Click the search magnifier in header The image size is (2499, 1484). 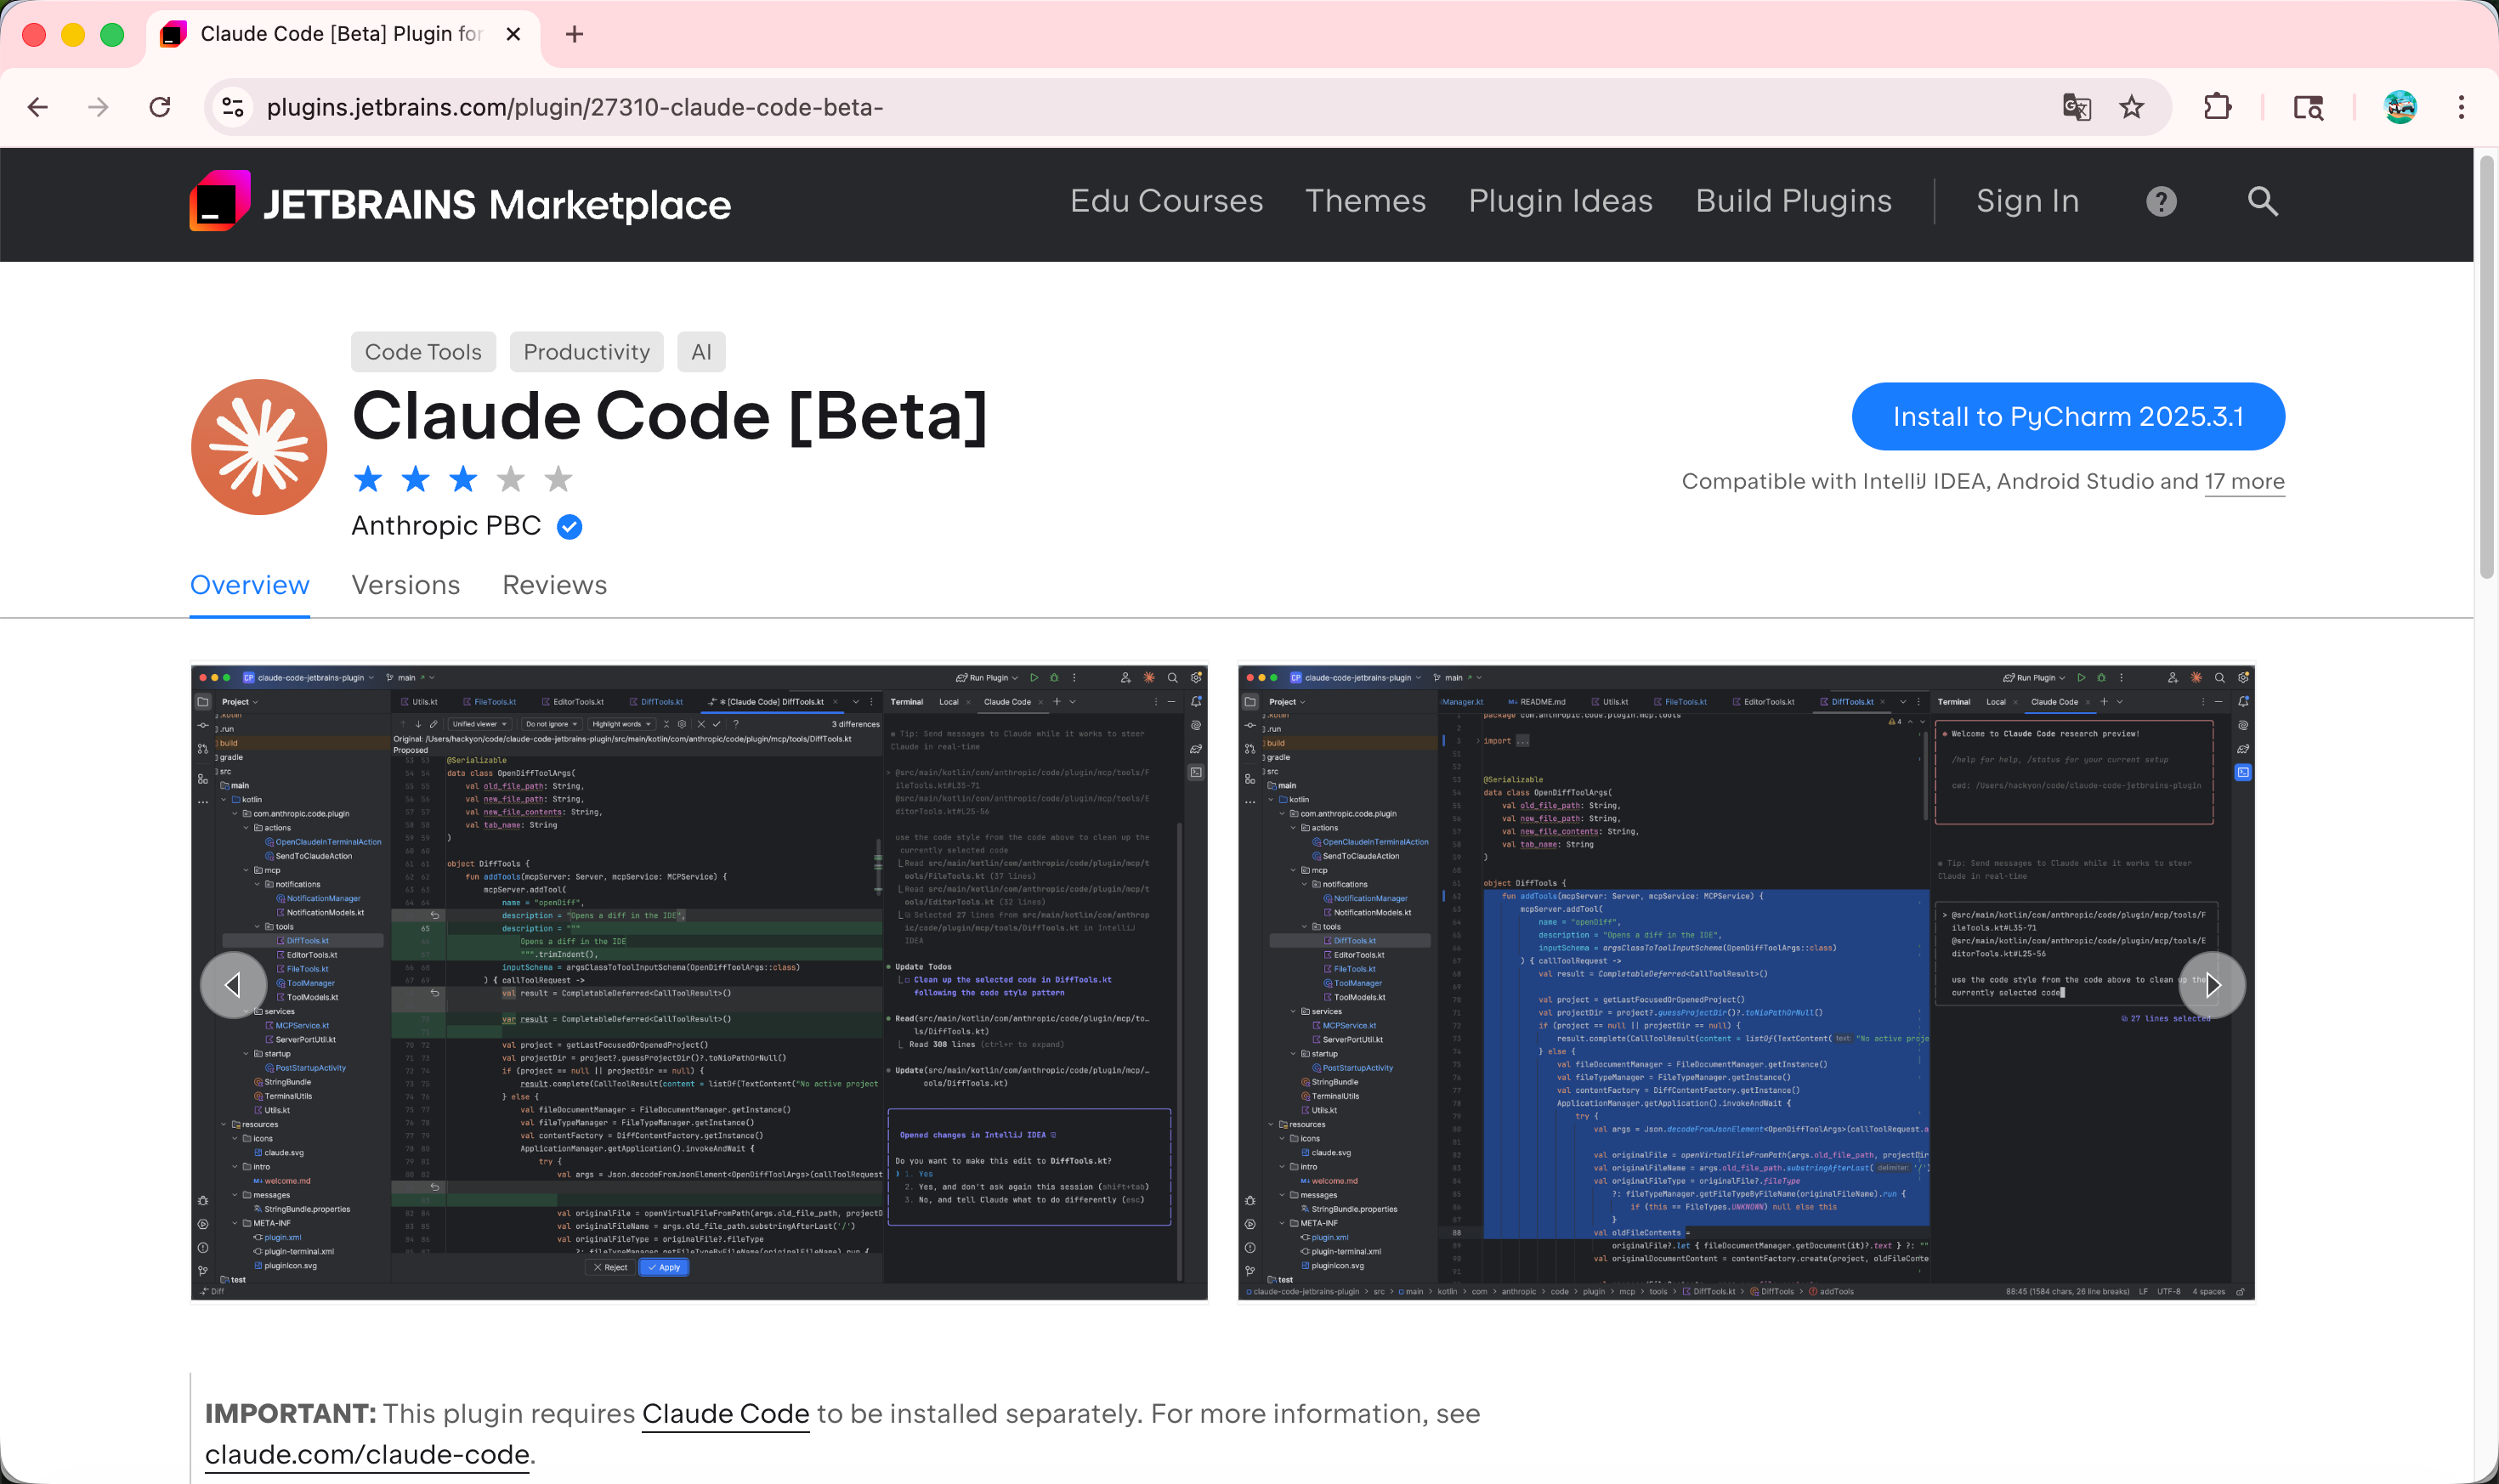pos(2262,202)
